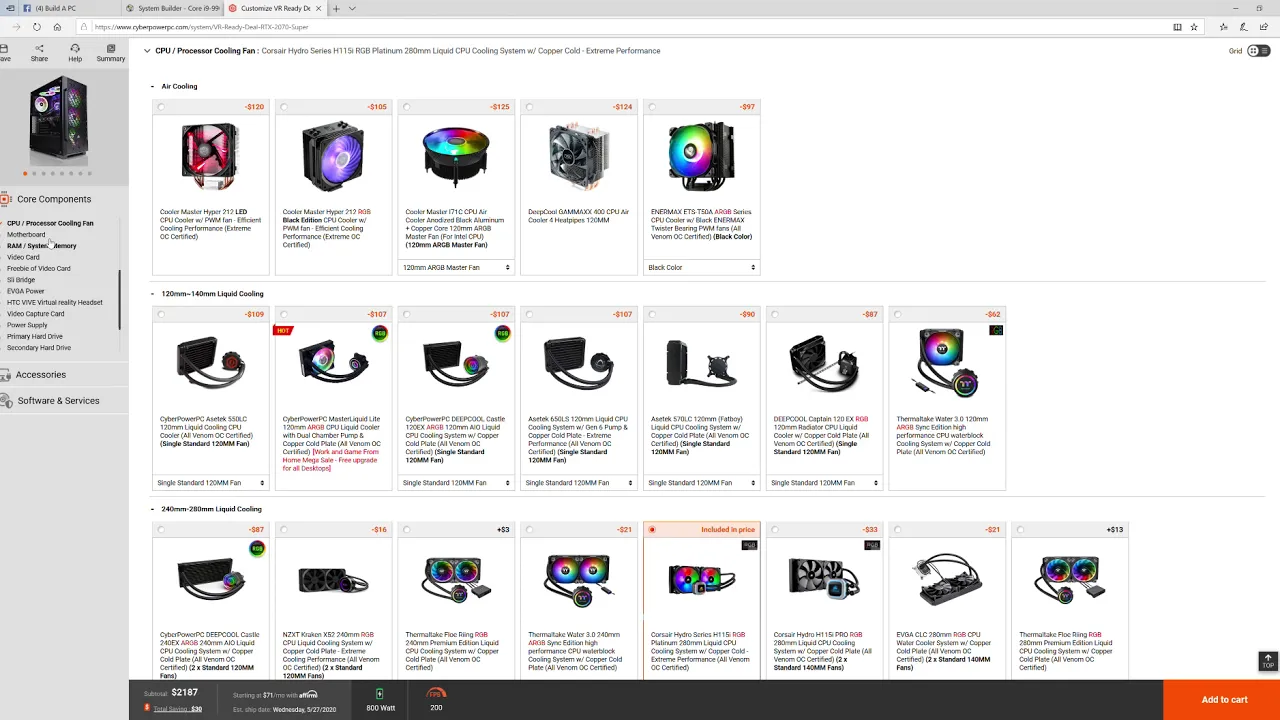Select CyberPowerPC Asetek 550LC radio button

(161, 314)
